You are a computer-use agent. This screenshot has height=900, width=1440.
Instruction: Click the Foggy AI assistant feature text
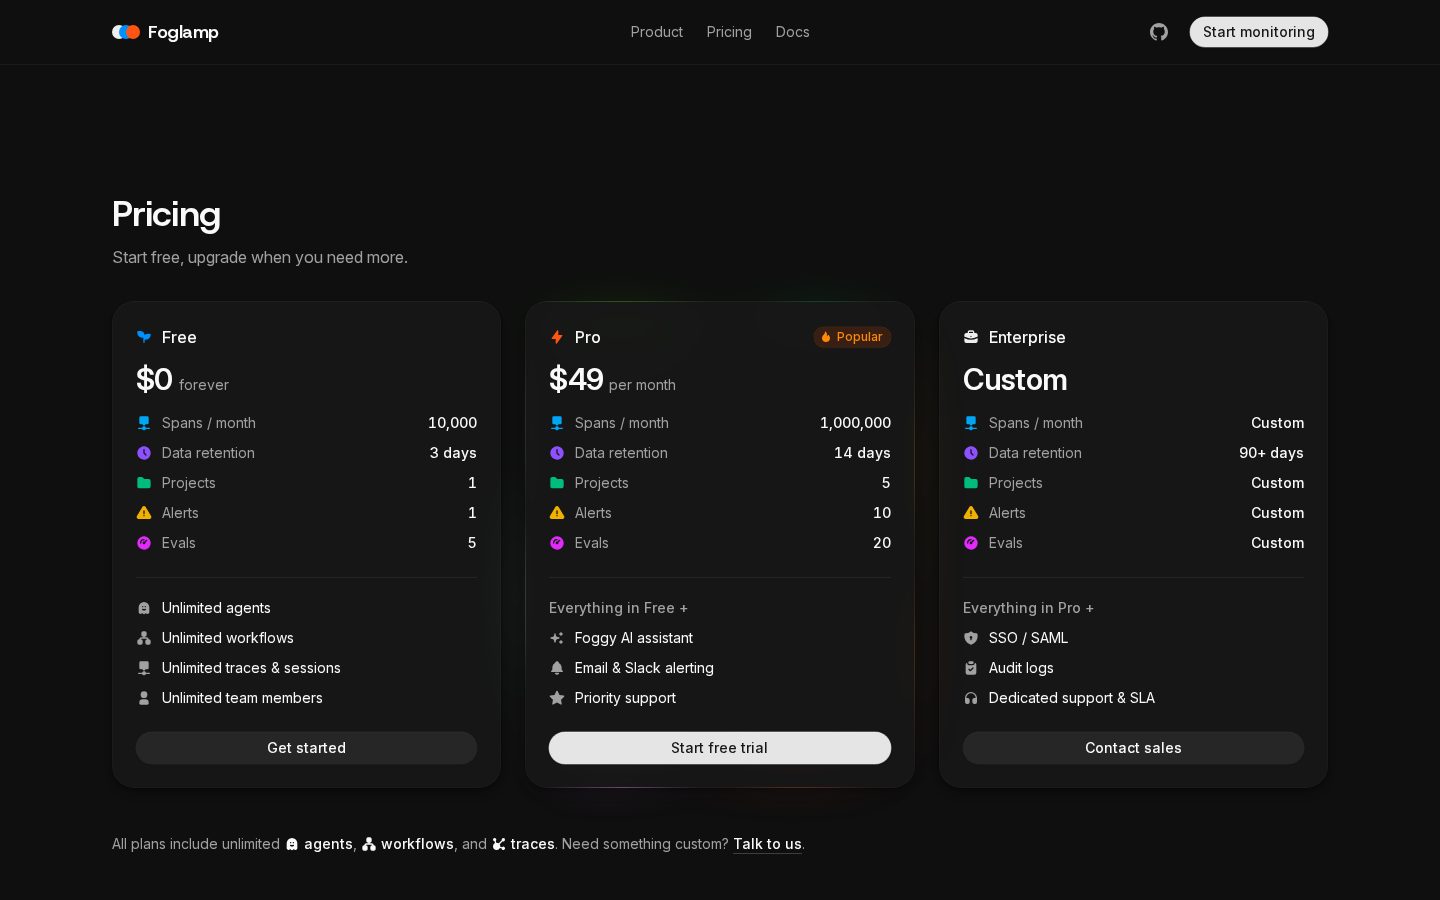633,638
